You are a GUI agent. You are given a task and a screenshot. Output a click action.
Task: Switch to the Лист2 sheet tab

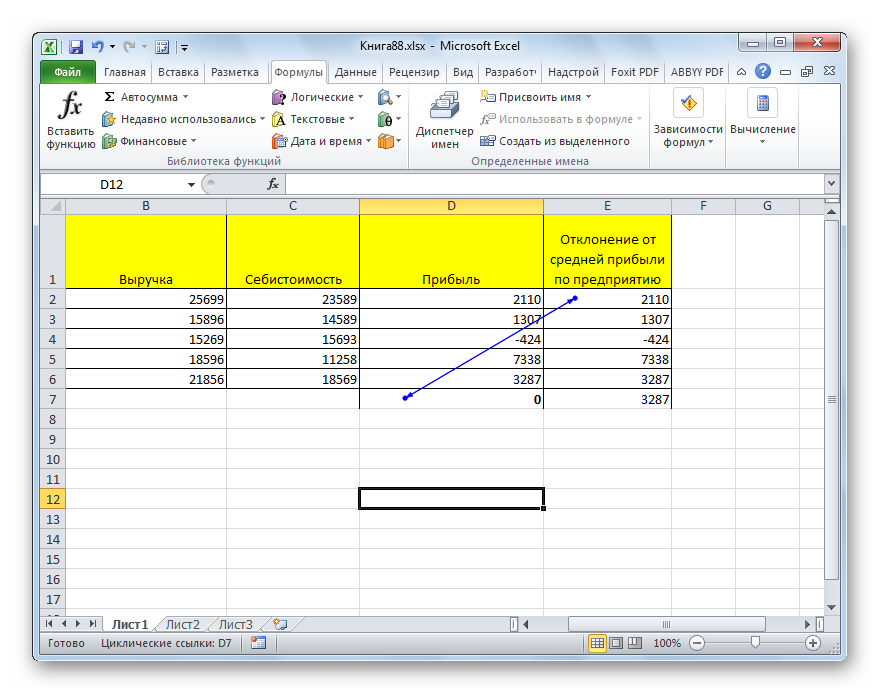182,624
